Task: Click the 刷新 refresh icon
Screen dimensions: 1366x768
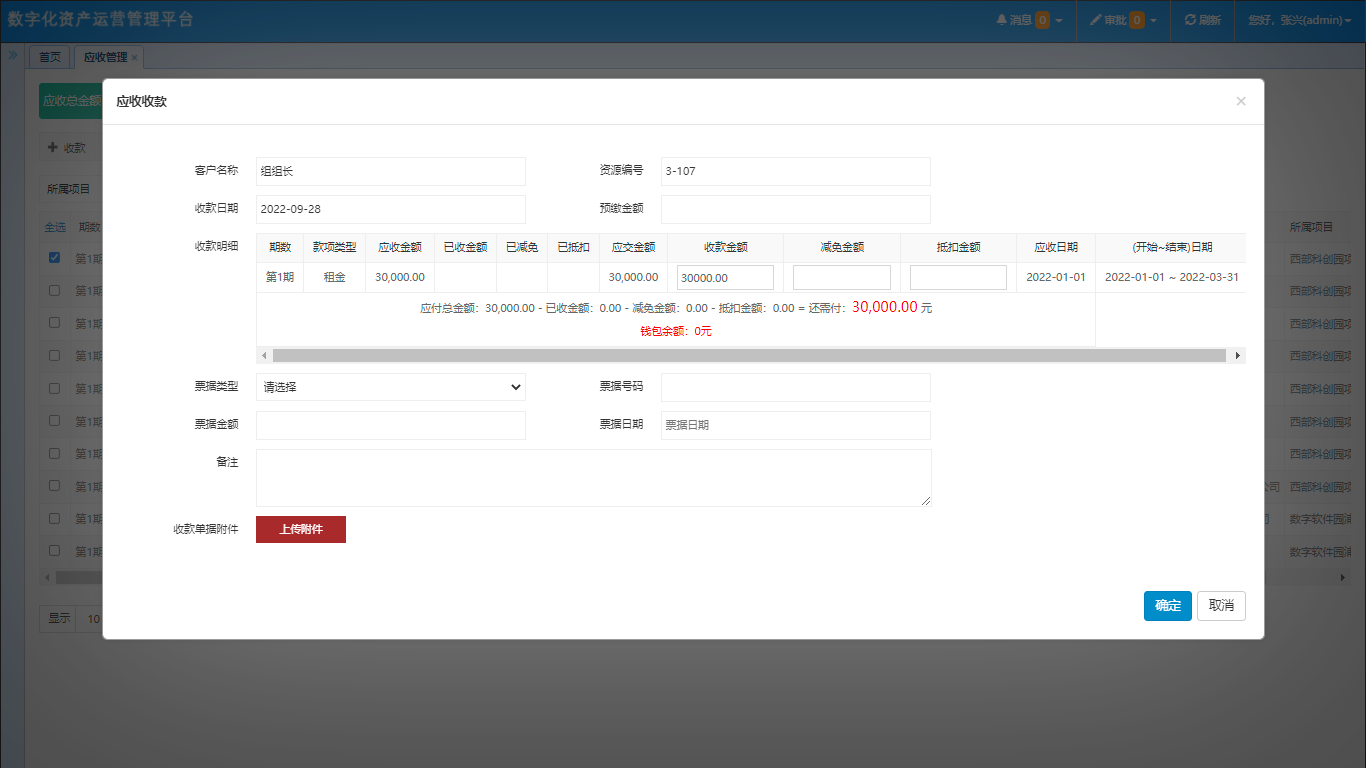Action: coord(1190,20)
